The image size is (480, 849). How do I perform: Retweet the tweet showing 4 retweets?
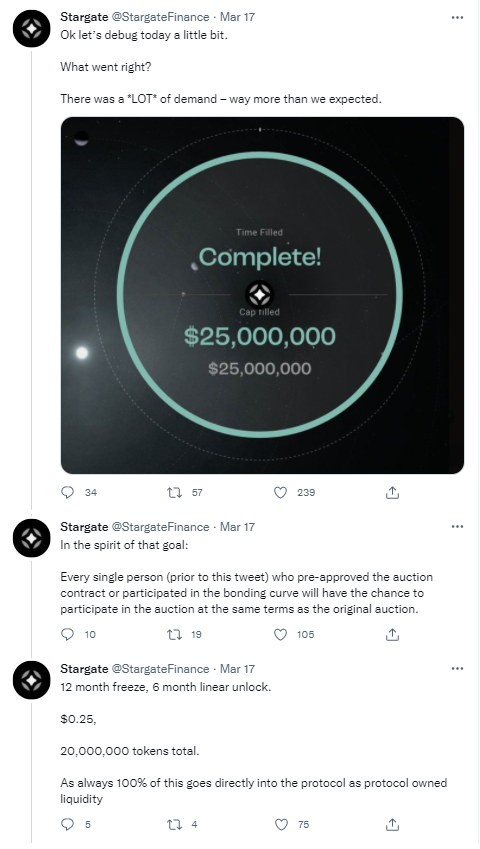click(174, 824)
